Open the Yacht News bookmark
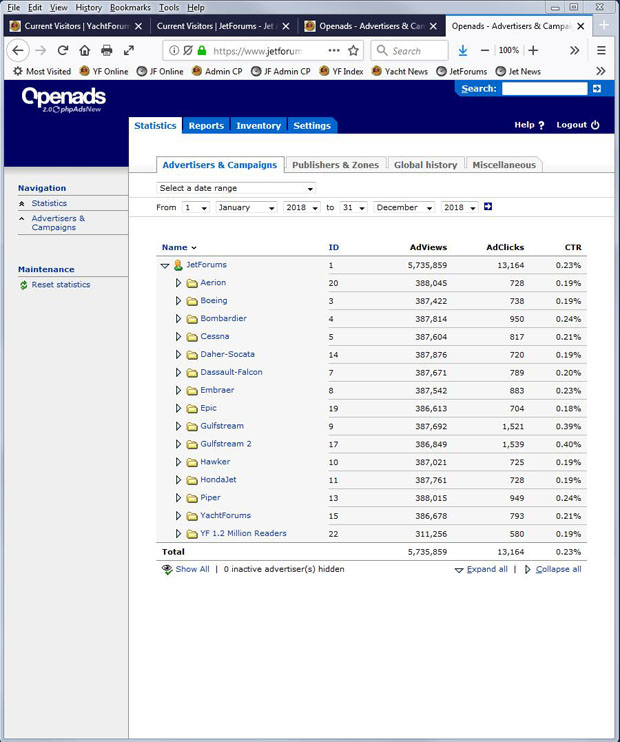 point(400,71)
